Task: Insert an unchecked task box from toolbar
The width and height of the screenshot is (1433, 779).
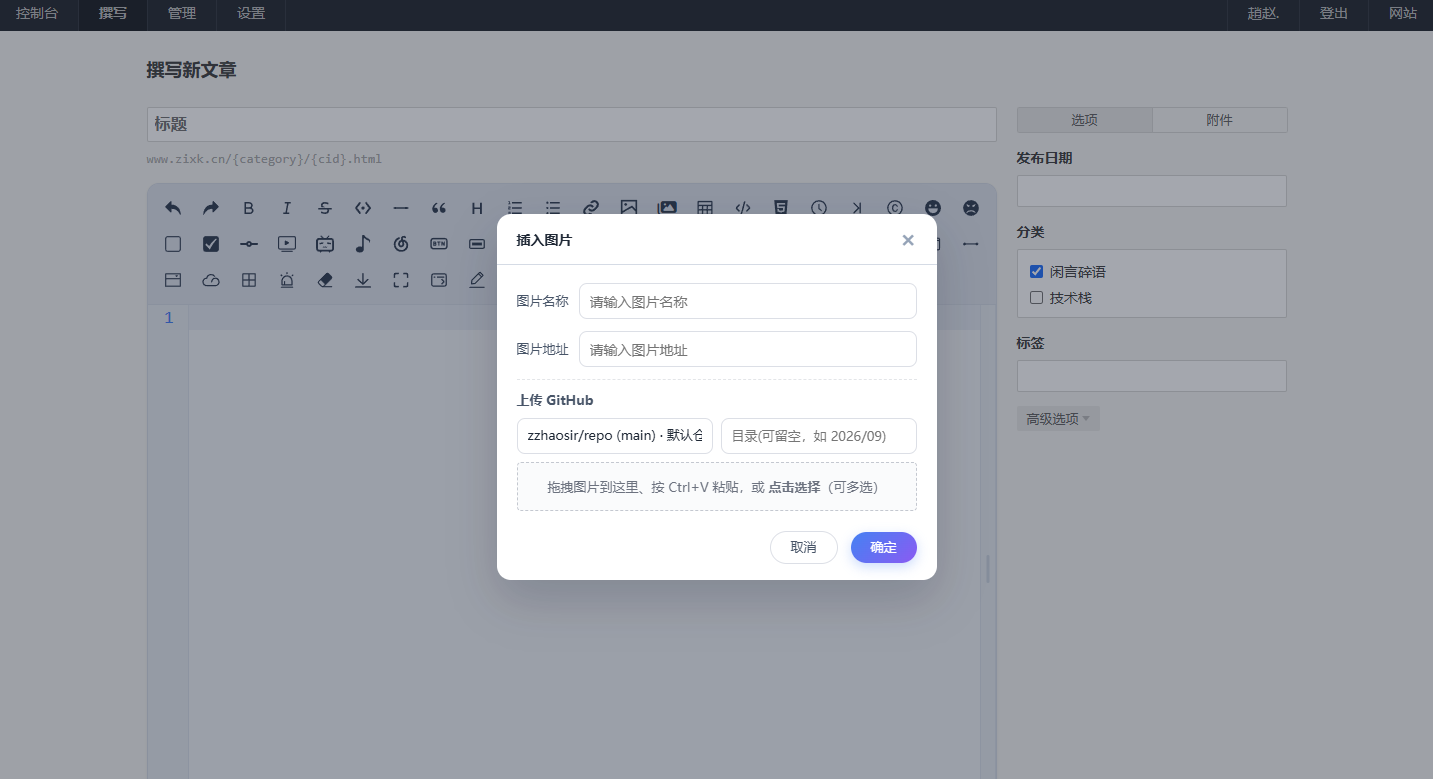Action: [173, 244]
